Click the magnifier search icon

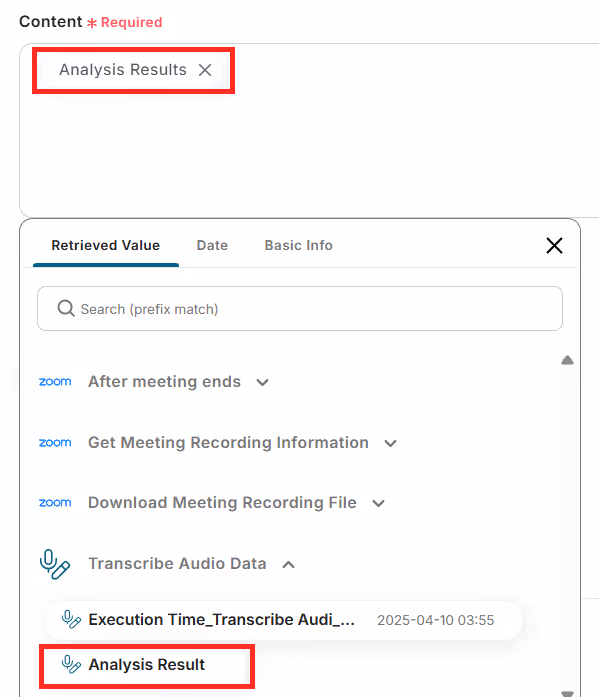[66, 308]
